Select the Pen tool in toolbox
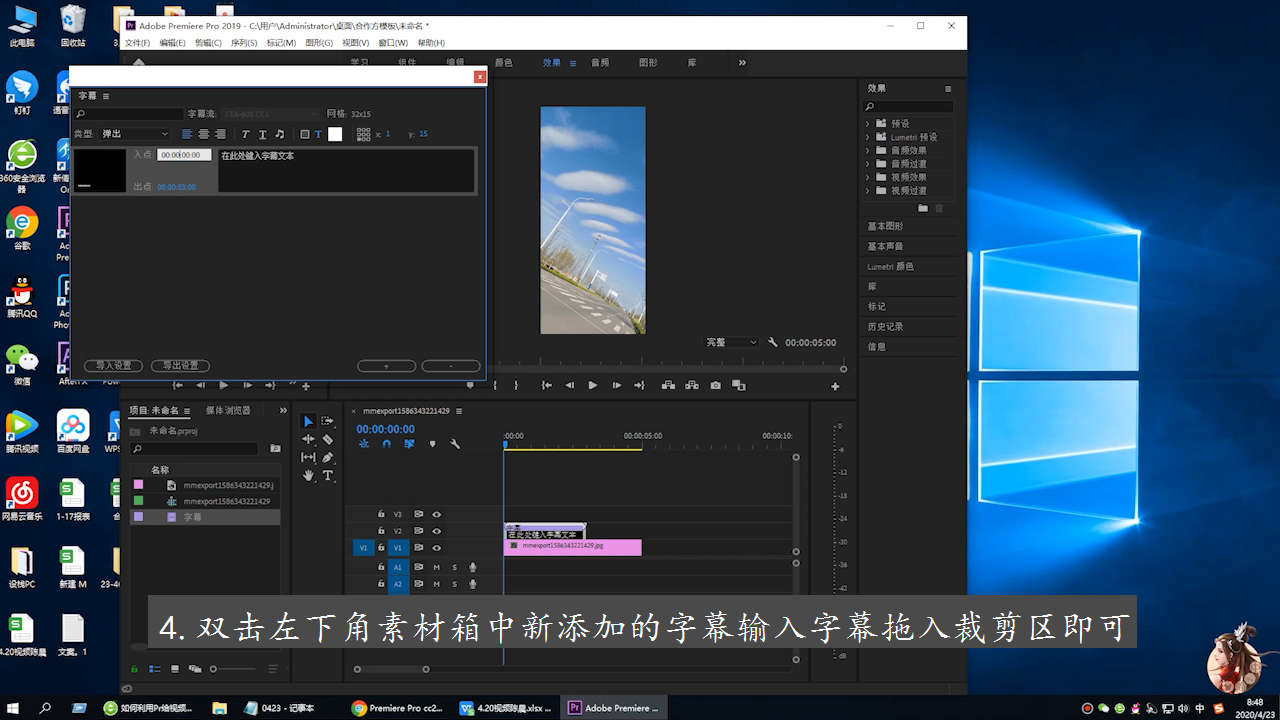Screen dimensions: 1280x720 point(327,457)
